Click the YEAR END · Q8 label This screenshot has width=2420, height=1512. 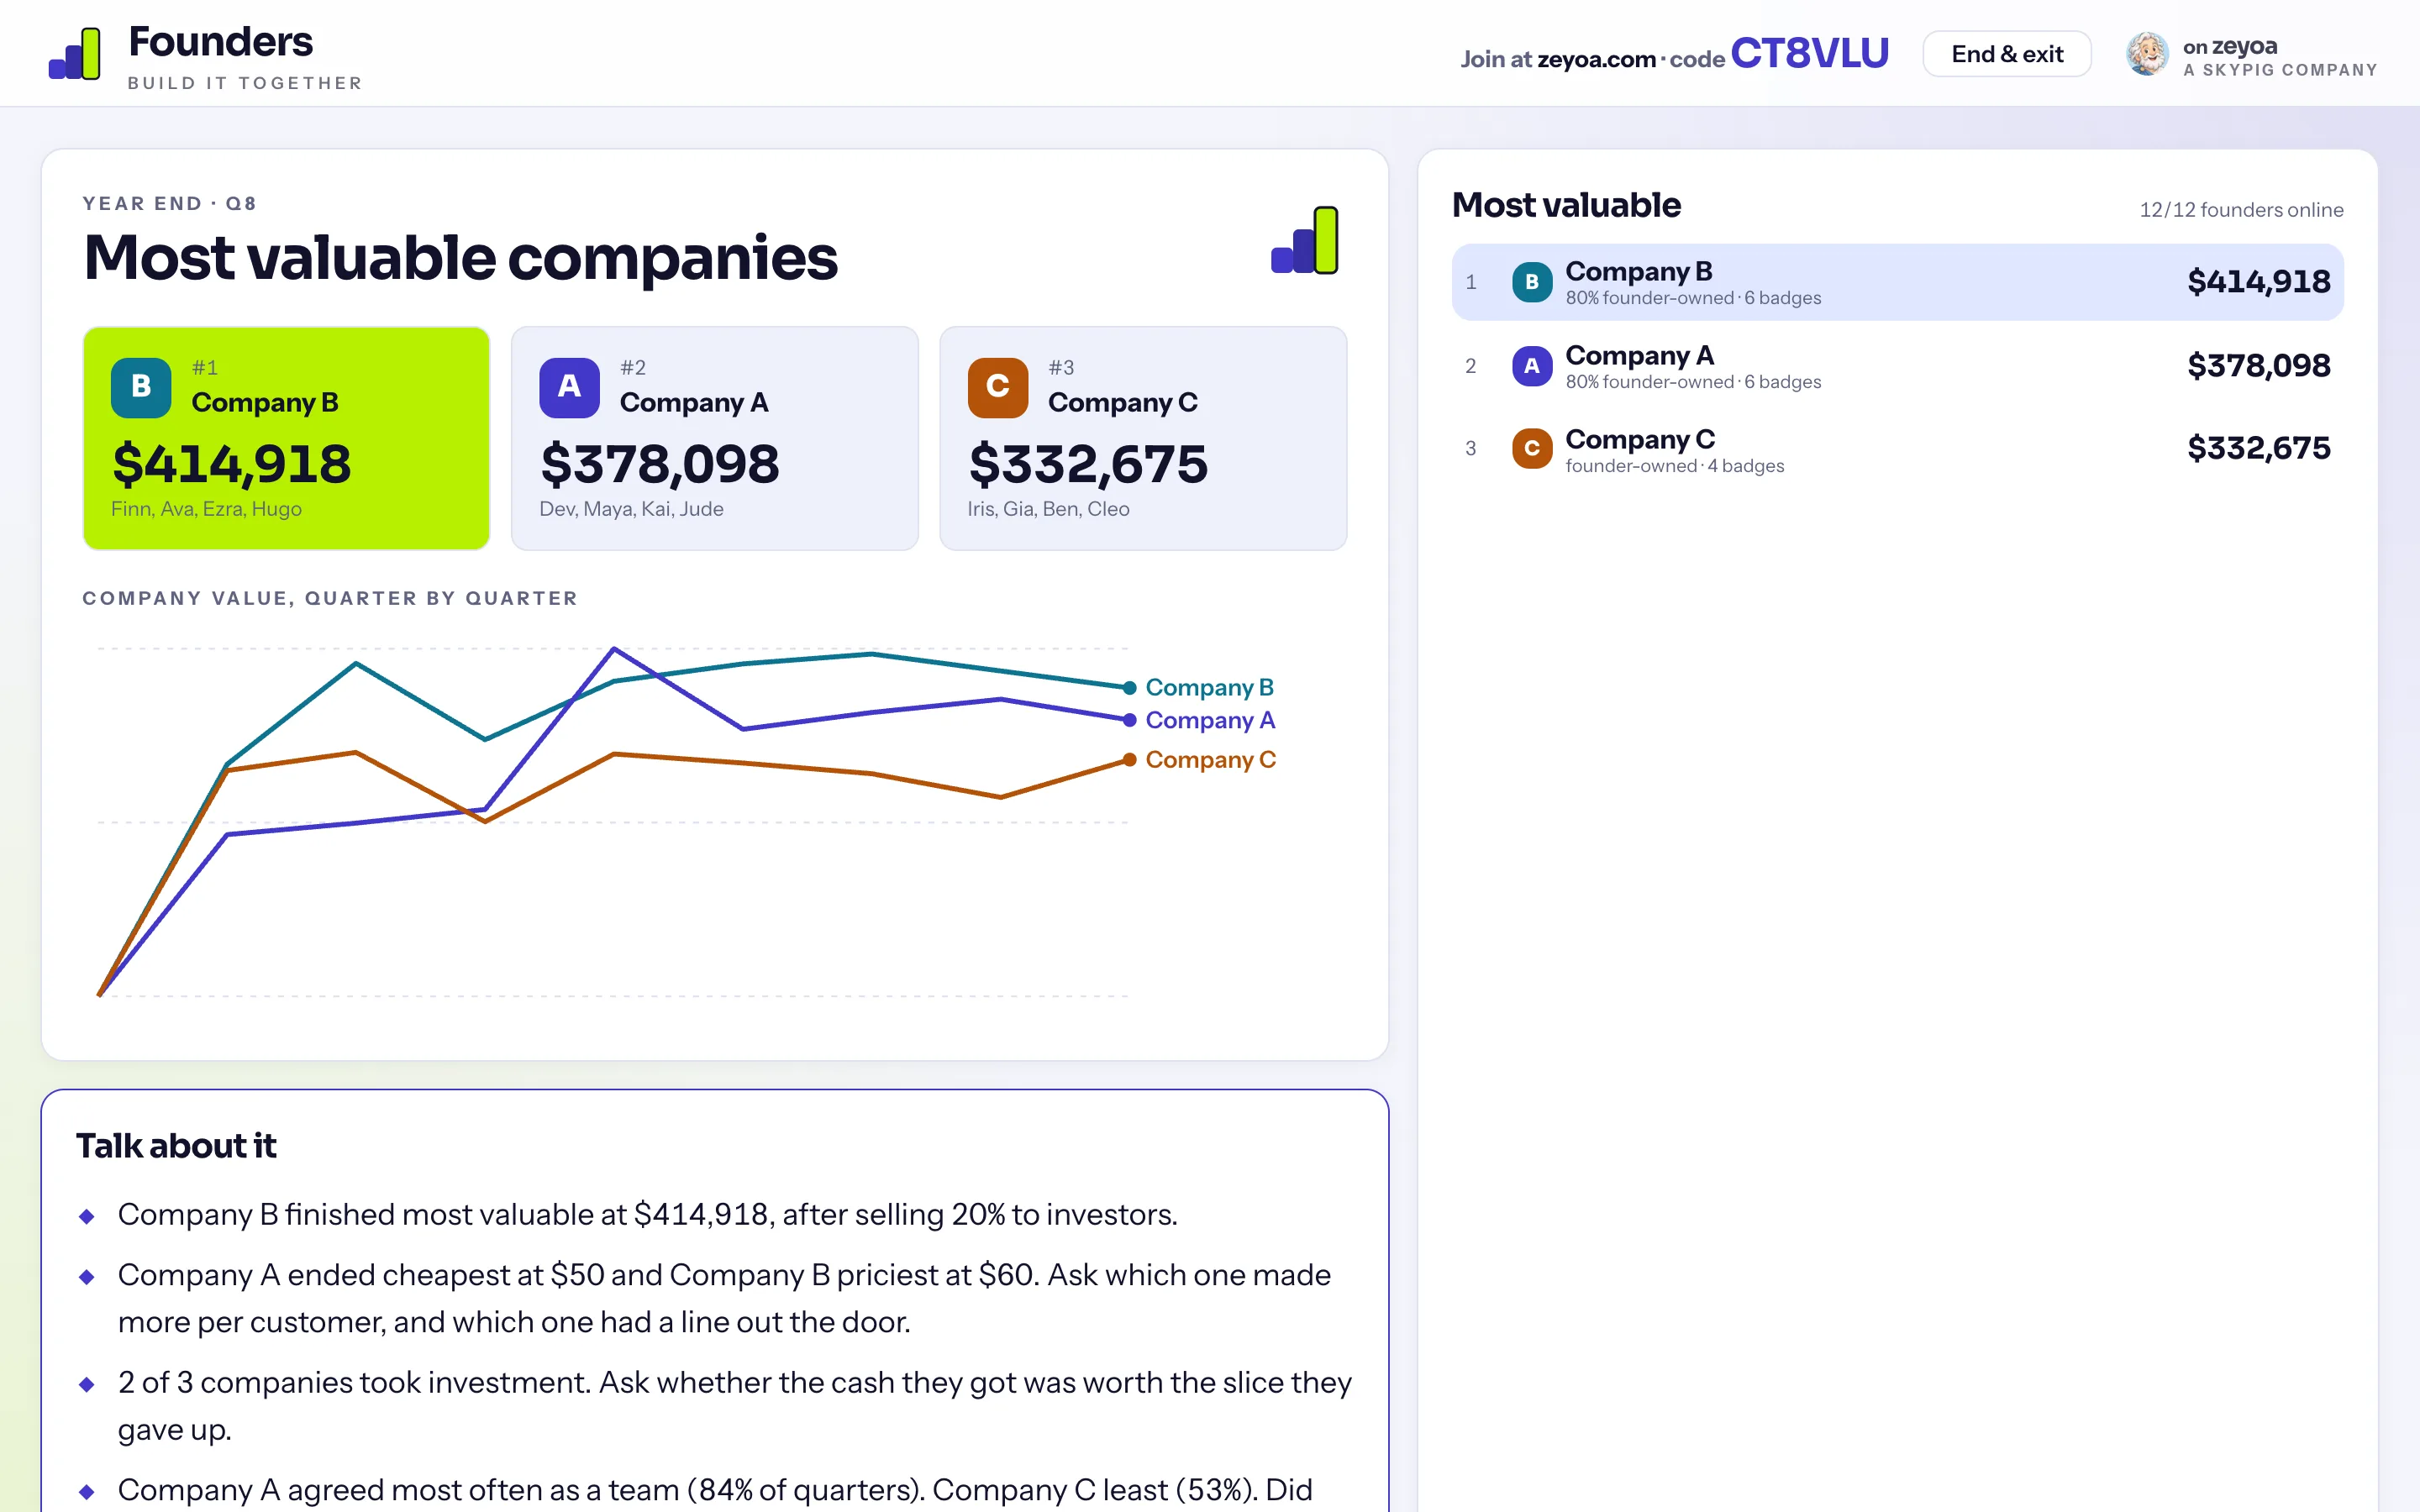click(x=169, y=204)
